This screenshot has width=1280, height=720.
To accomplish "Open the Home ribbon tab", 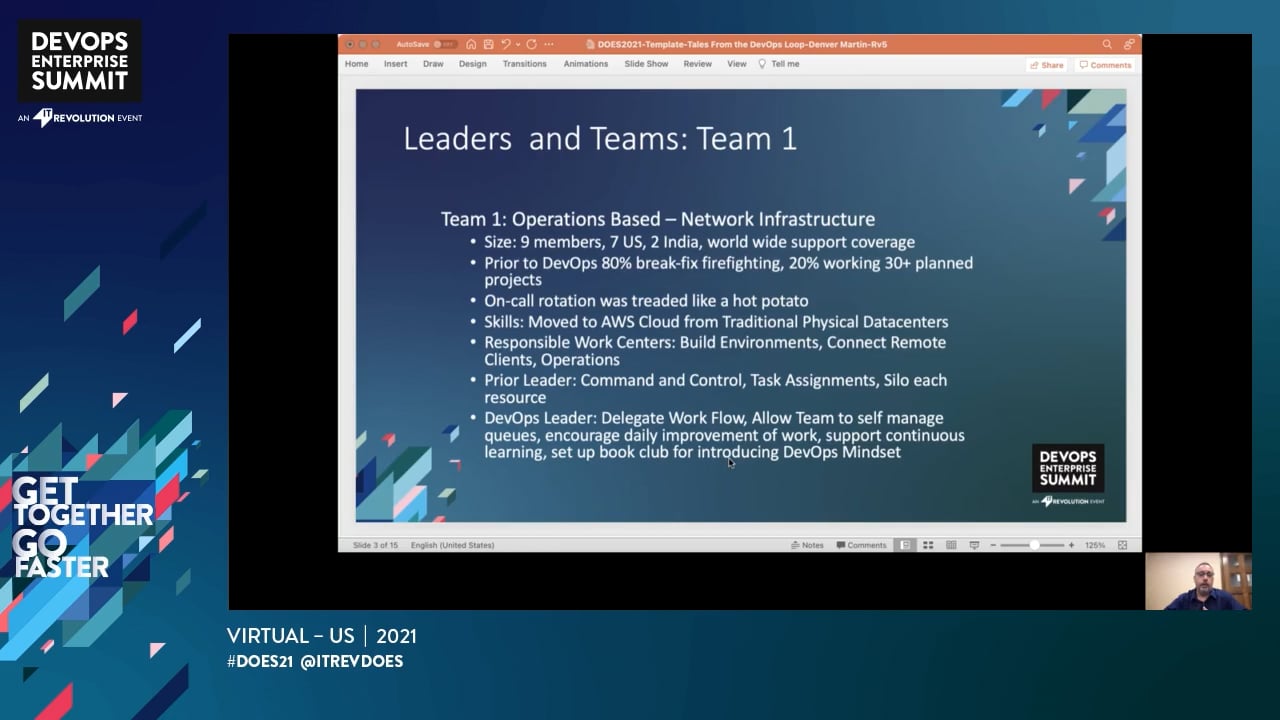I will (x=357, y=64).
